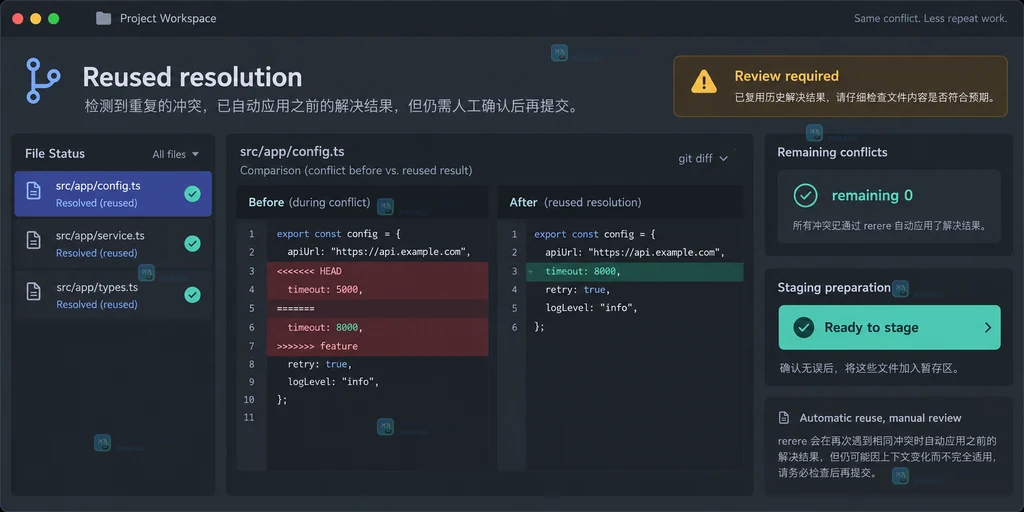Click the Before (during conflict) pane header
This screenshot has height=512, width=1024.
tap(362, 202)
